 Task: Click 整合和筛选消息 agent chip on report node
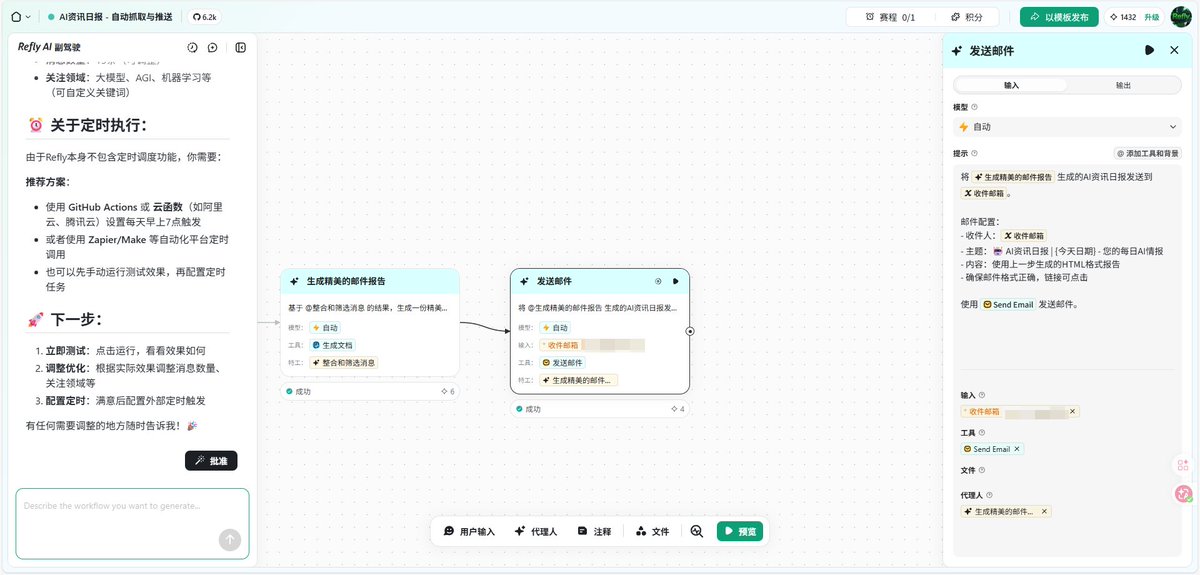point(344,363)
